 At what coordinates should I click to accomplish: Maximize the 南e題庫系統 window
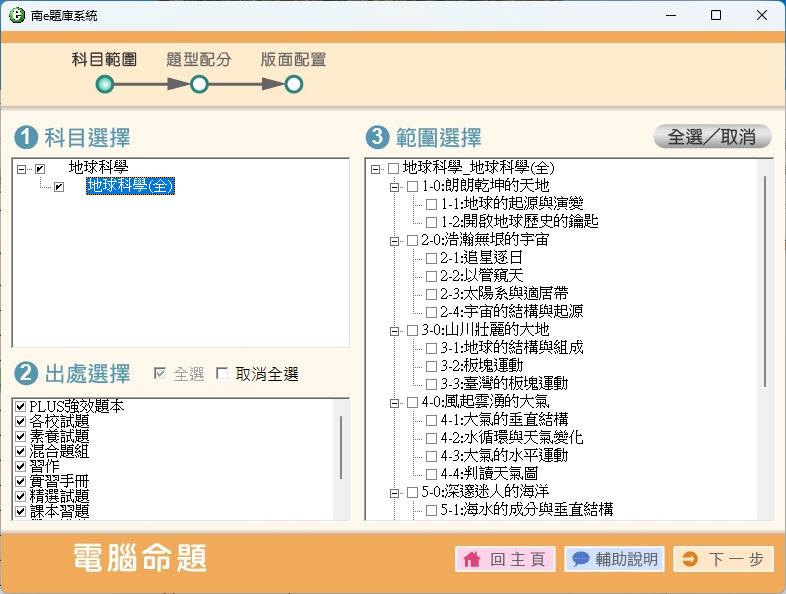[716, 16]
